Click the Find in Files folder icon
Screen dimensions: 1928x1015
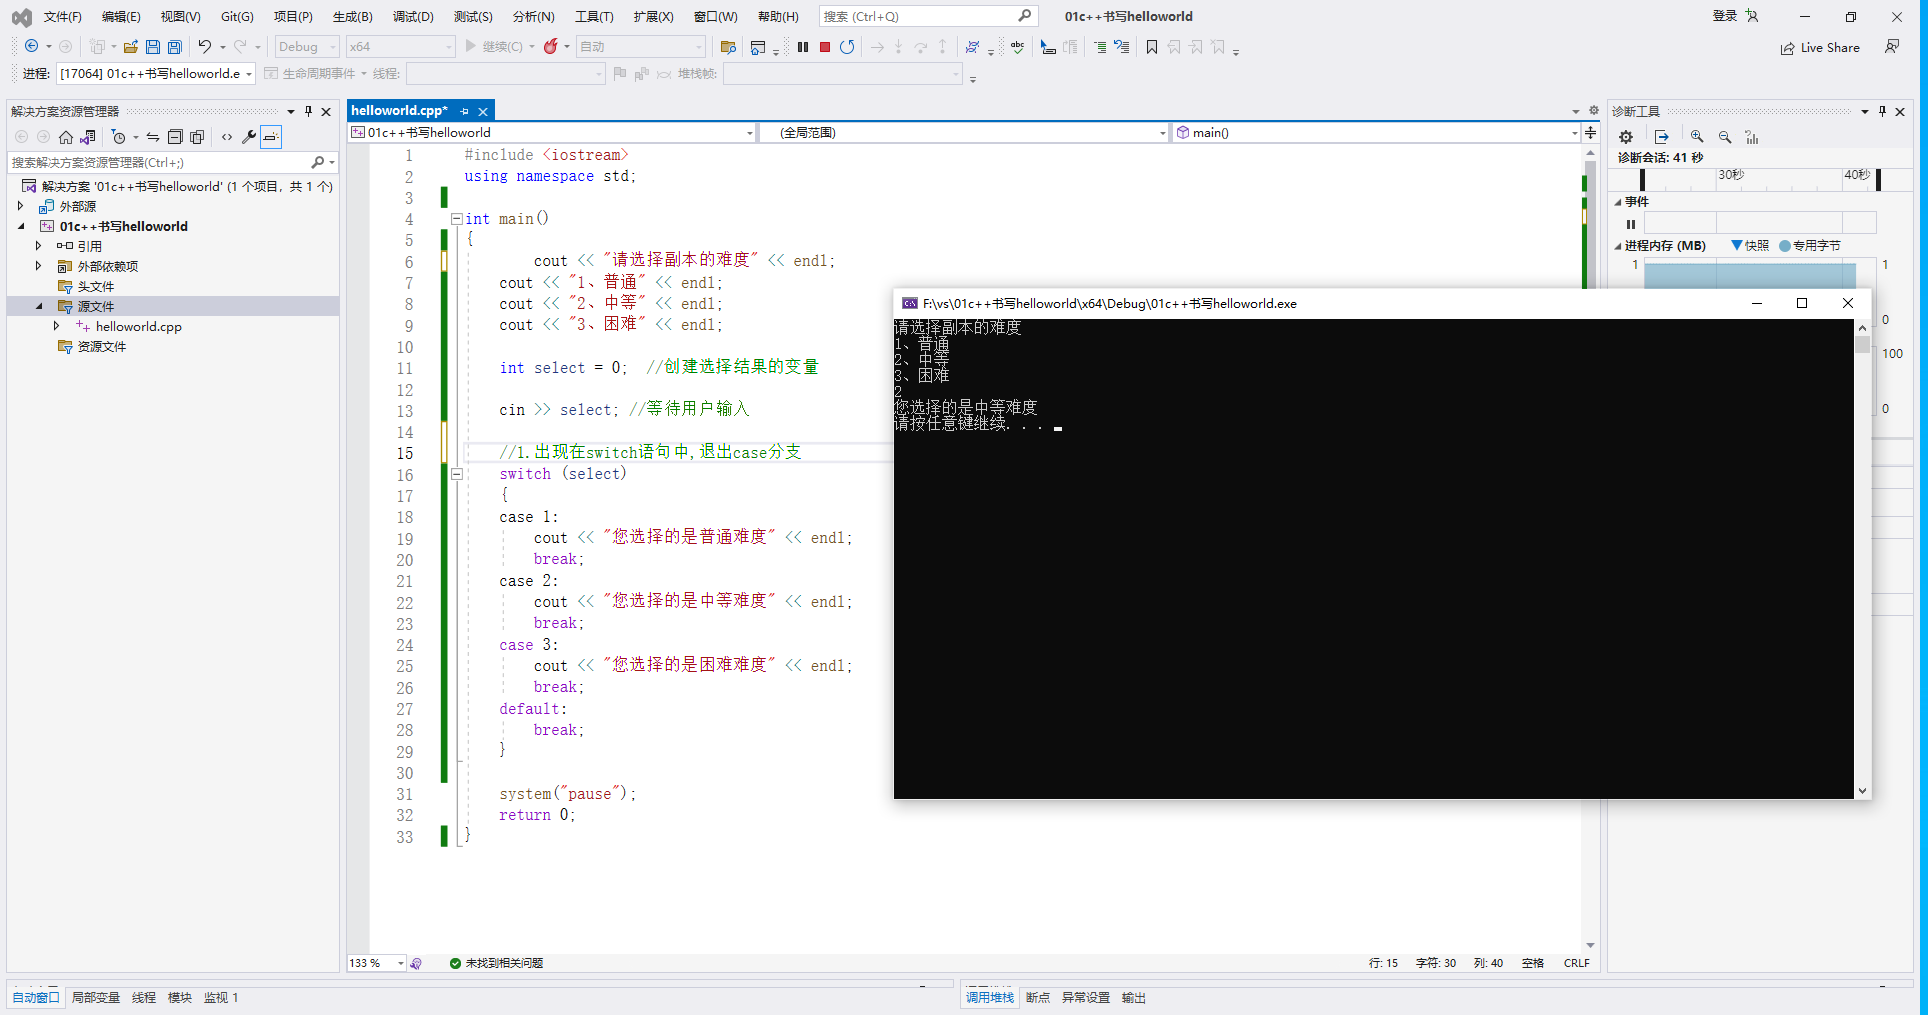click(728, 47)
